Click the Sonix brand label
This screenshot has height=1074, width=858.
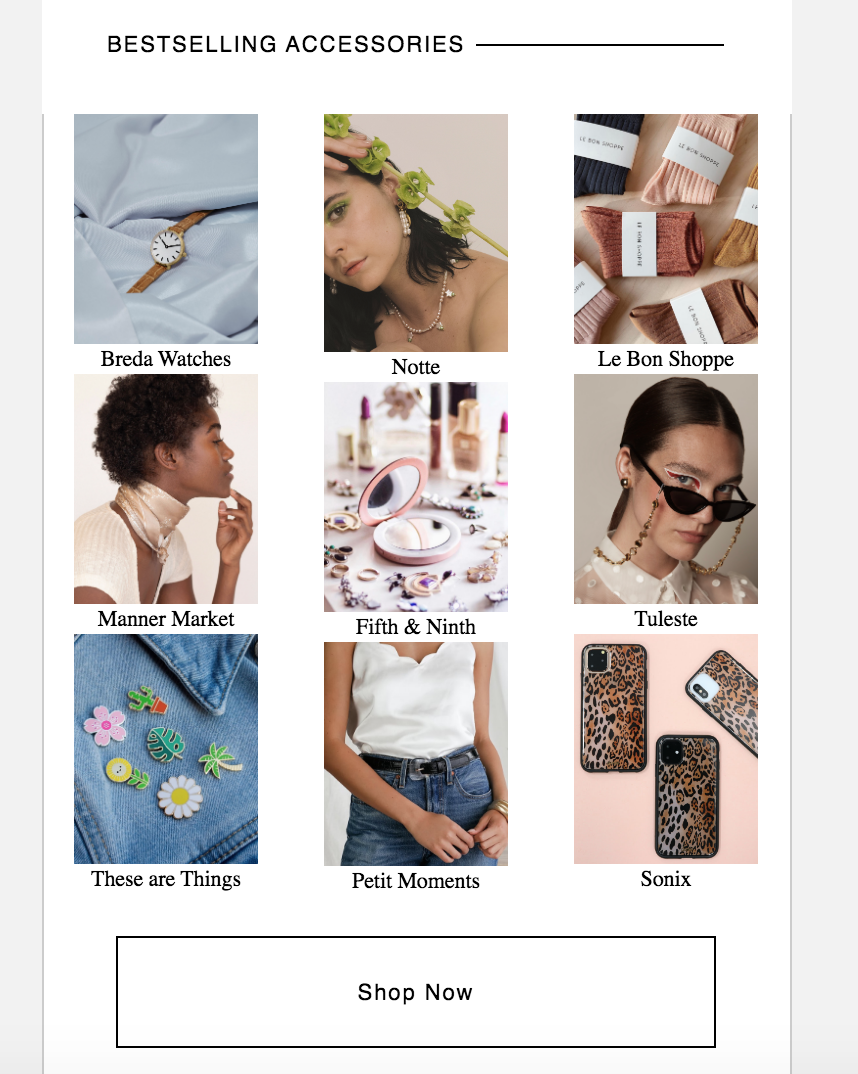pos(666,879)
